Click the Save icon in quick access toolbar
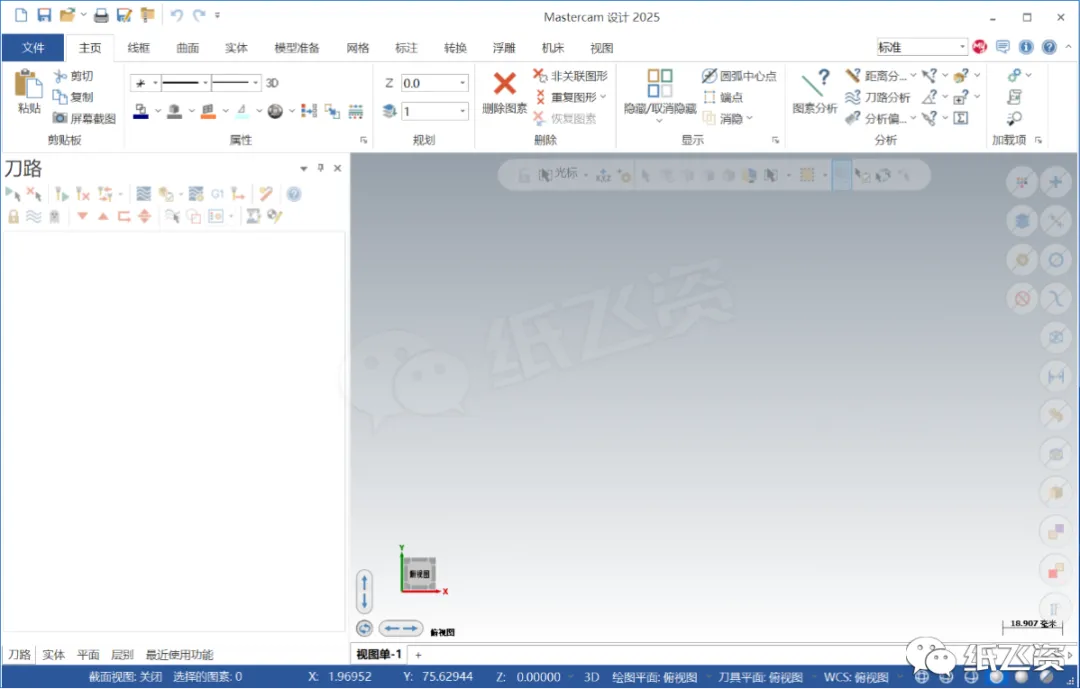This screenshot has height=689, width=1080. [44, 15]
